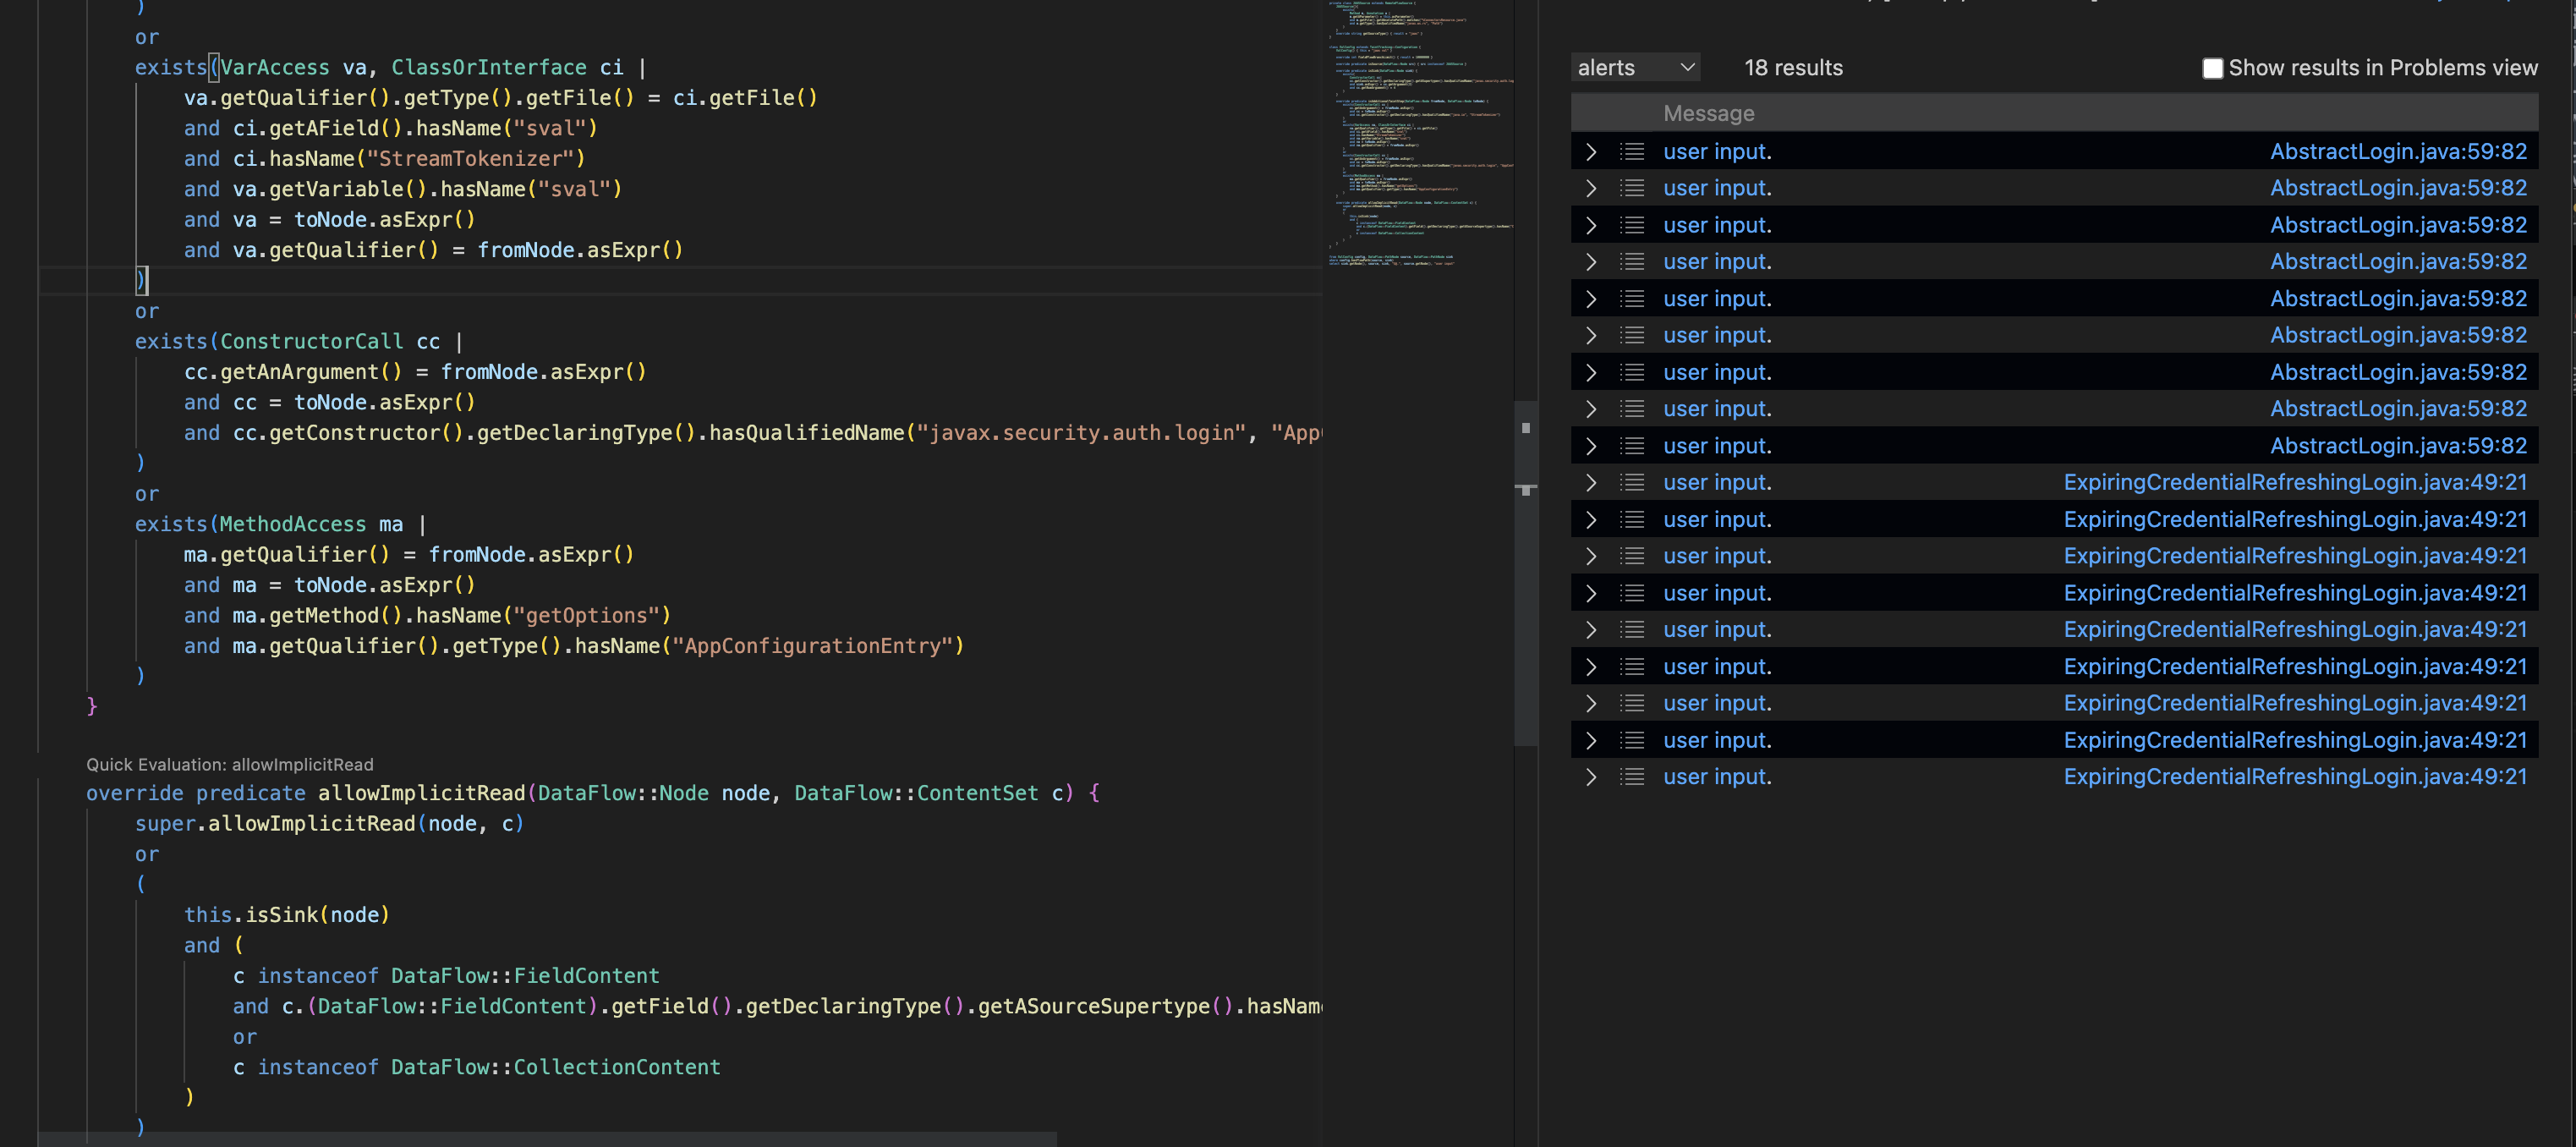This screenshot has width=2576, height=1147.
Task: Expand the first ExpiringCredentialRefreshingLogin result row
Action: point(1591,483)
